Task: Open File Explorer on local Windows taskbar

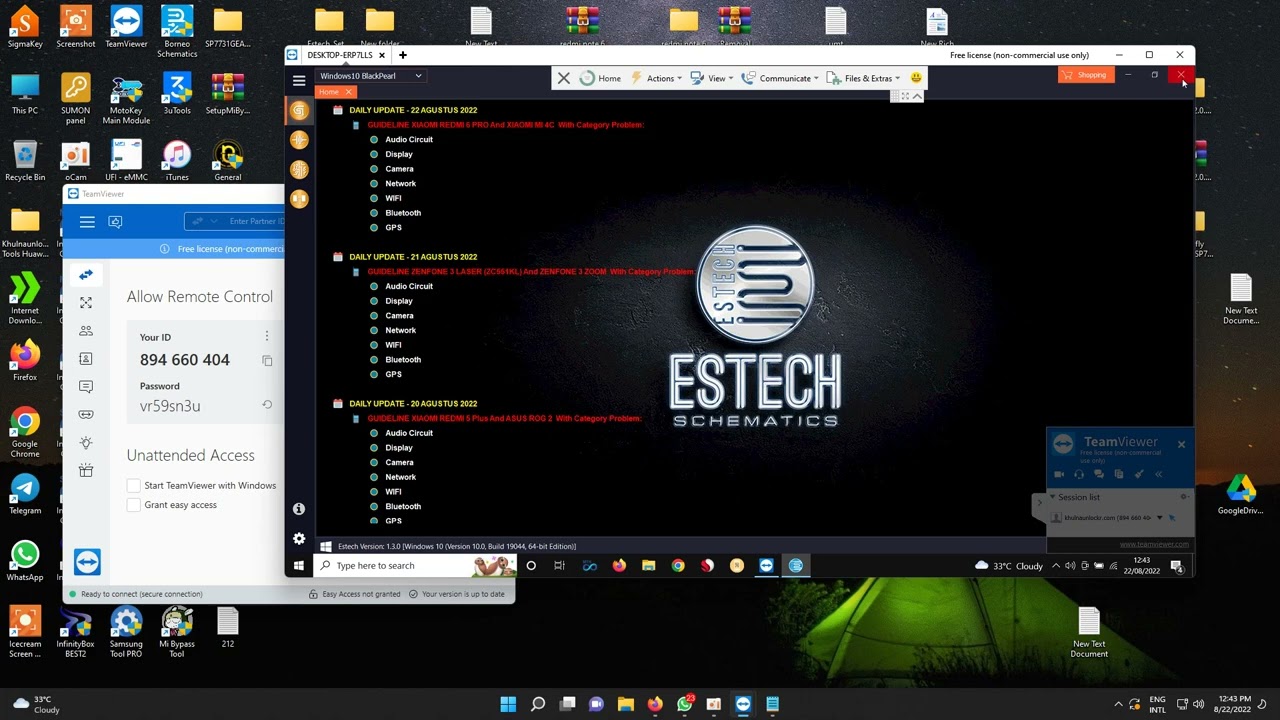Action: [625, 704]
